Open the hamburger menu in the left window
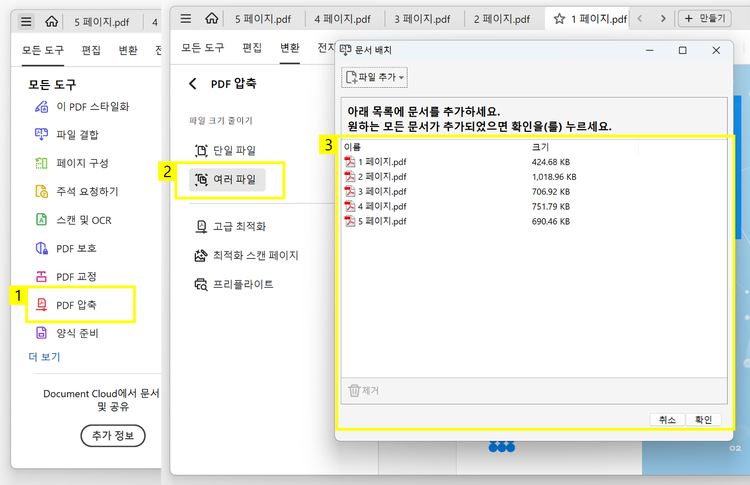The image size is (750, 485). (x=26, y=22)
